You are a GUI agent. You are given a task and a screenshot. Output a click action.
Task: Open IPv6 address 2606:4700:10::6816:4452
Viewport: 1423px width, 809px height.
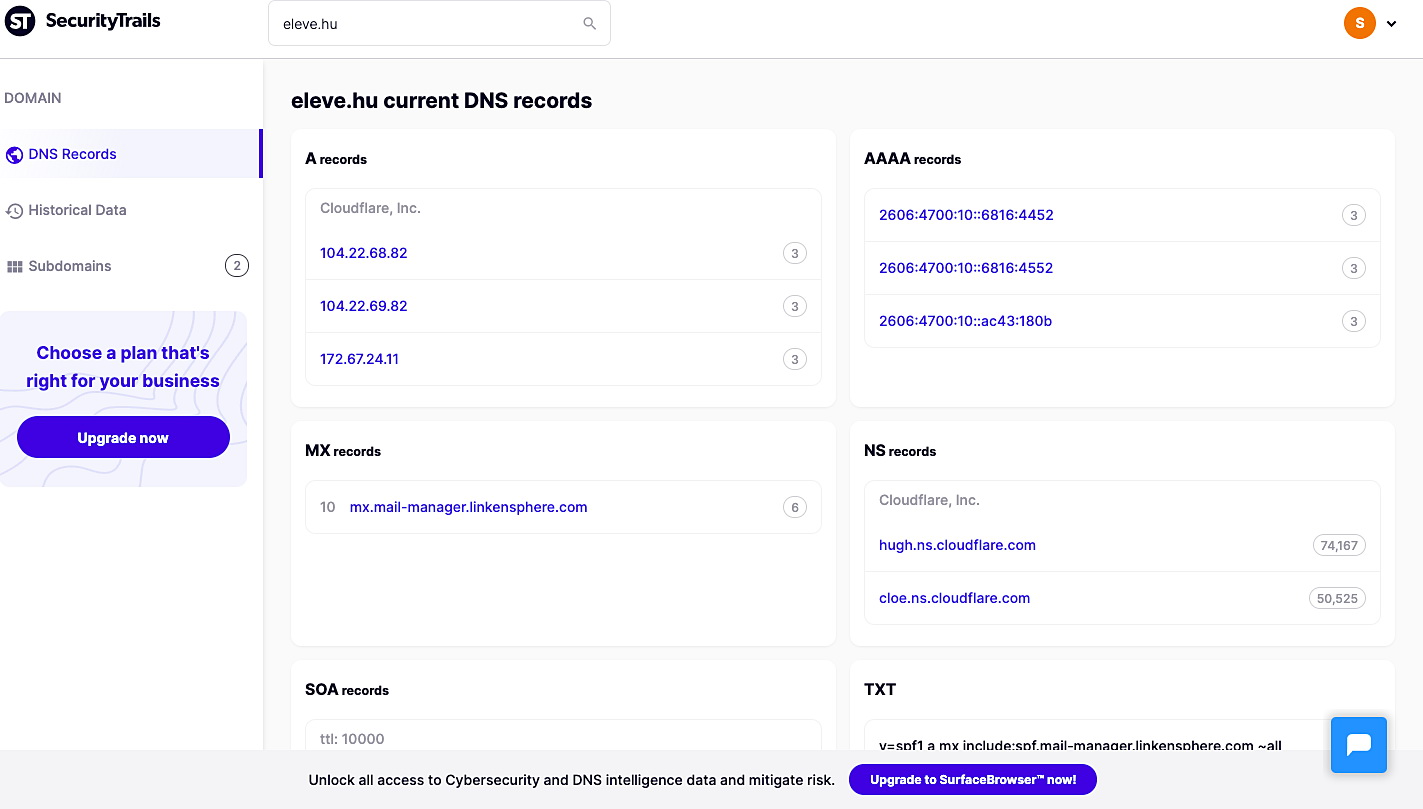point(966,215)
